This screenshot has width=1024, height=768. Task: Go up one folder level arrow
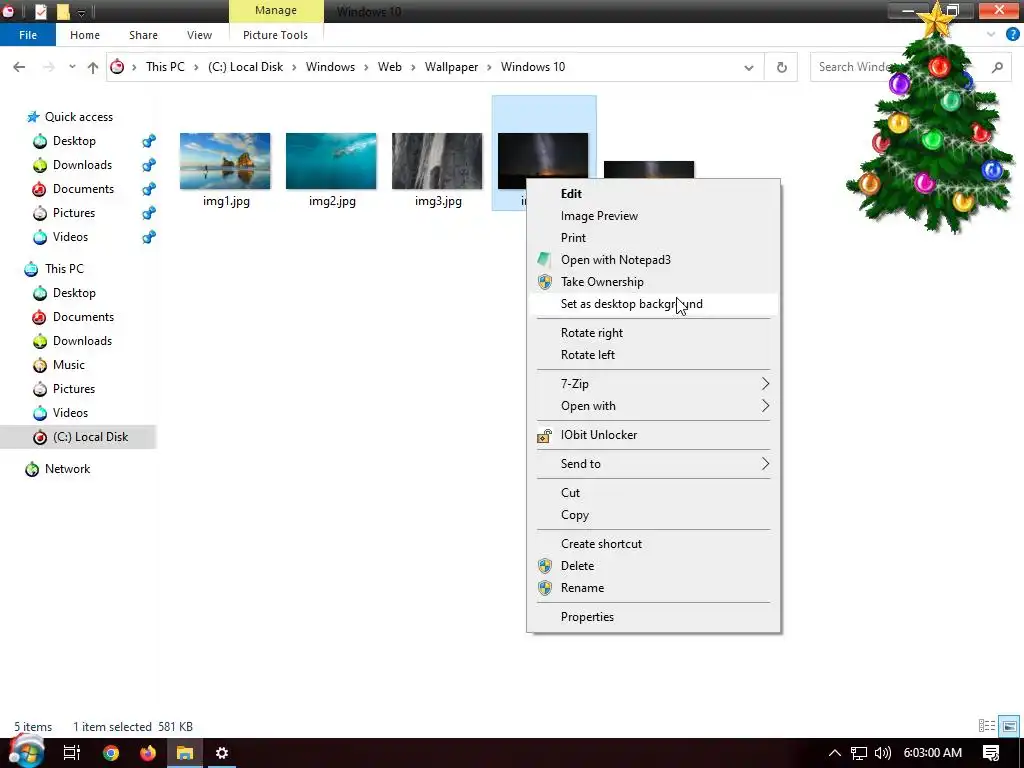click(93, 67)
